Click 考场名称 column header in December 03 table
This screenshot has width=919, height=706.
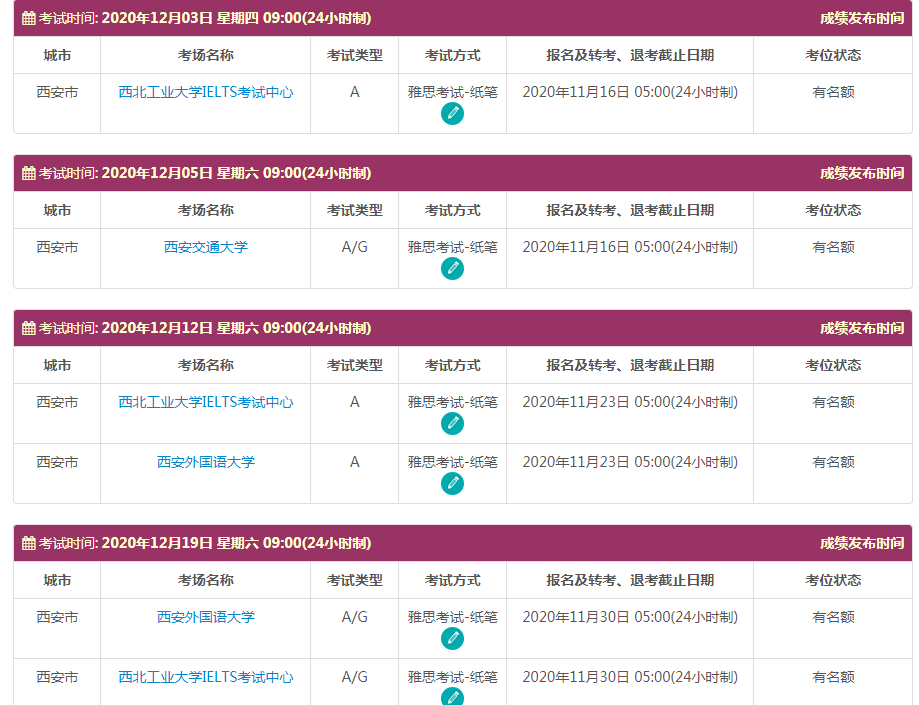[x=206, y=55]
